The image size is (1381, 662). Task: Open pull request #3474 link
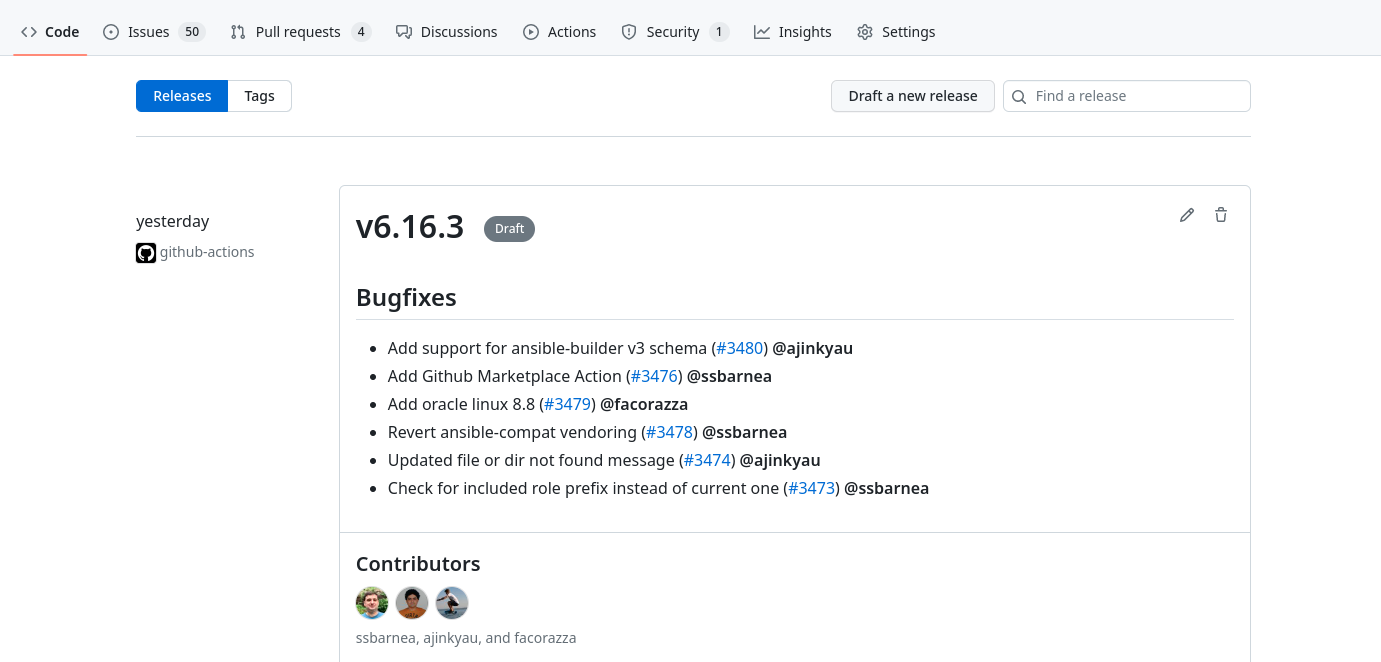(707, 460)
